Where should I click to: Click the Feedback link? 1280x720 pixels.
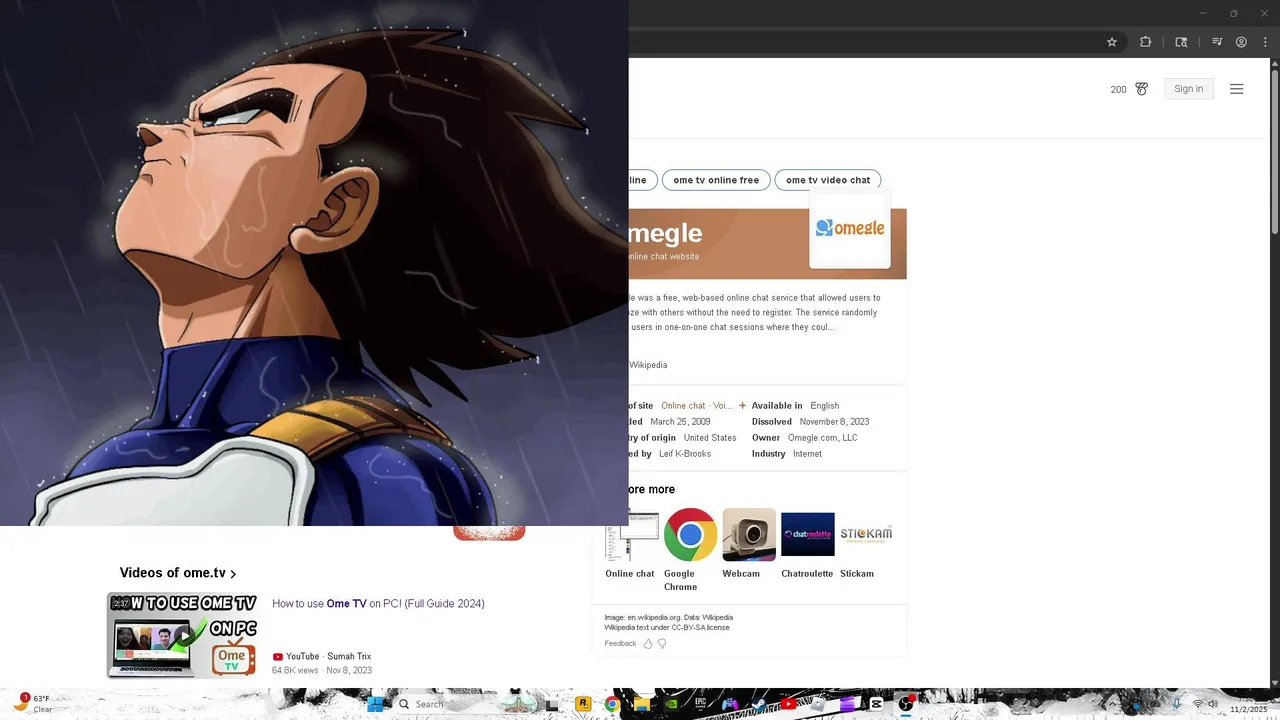click(x=620, y=644)
